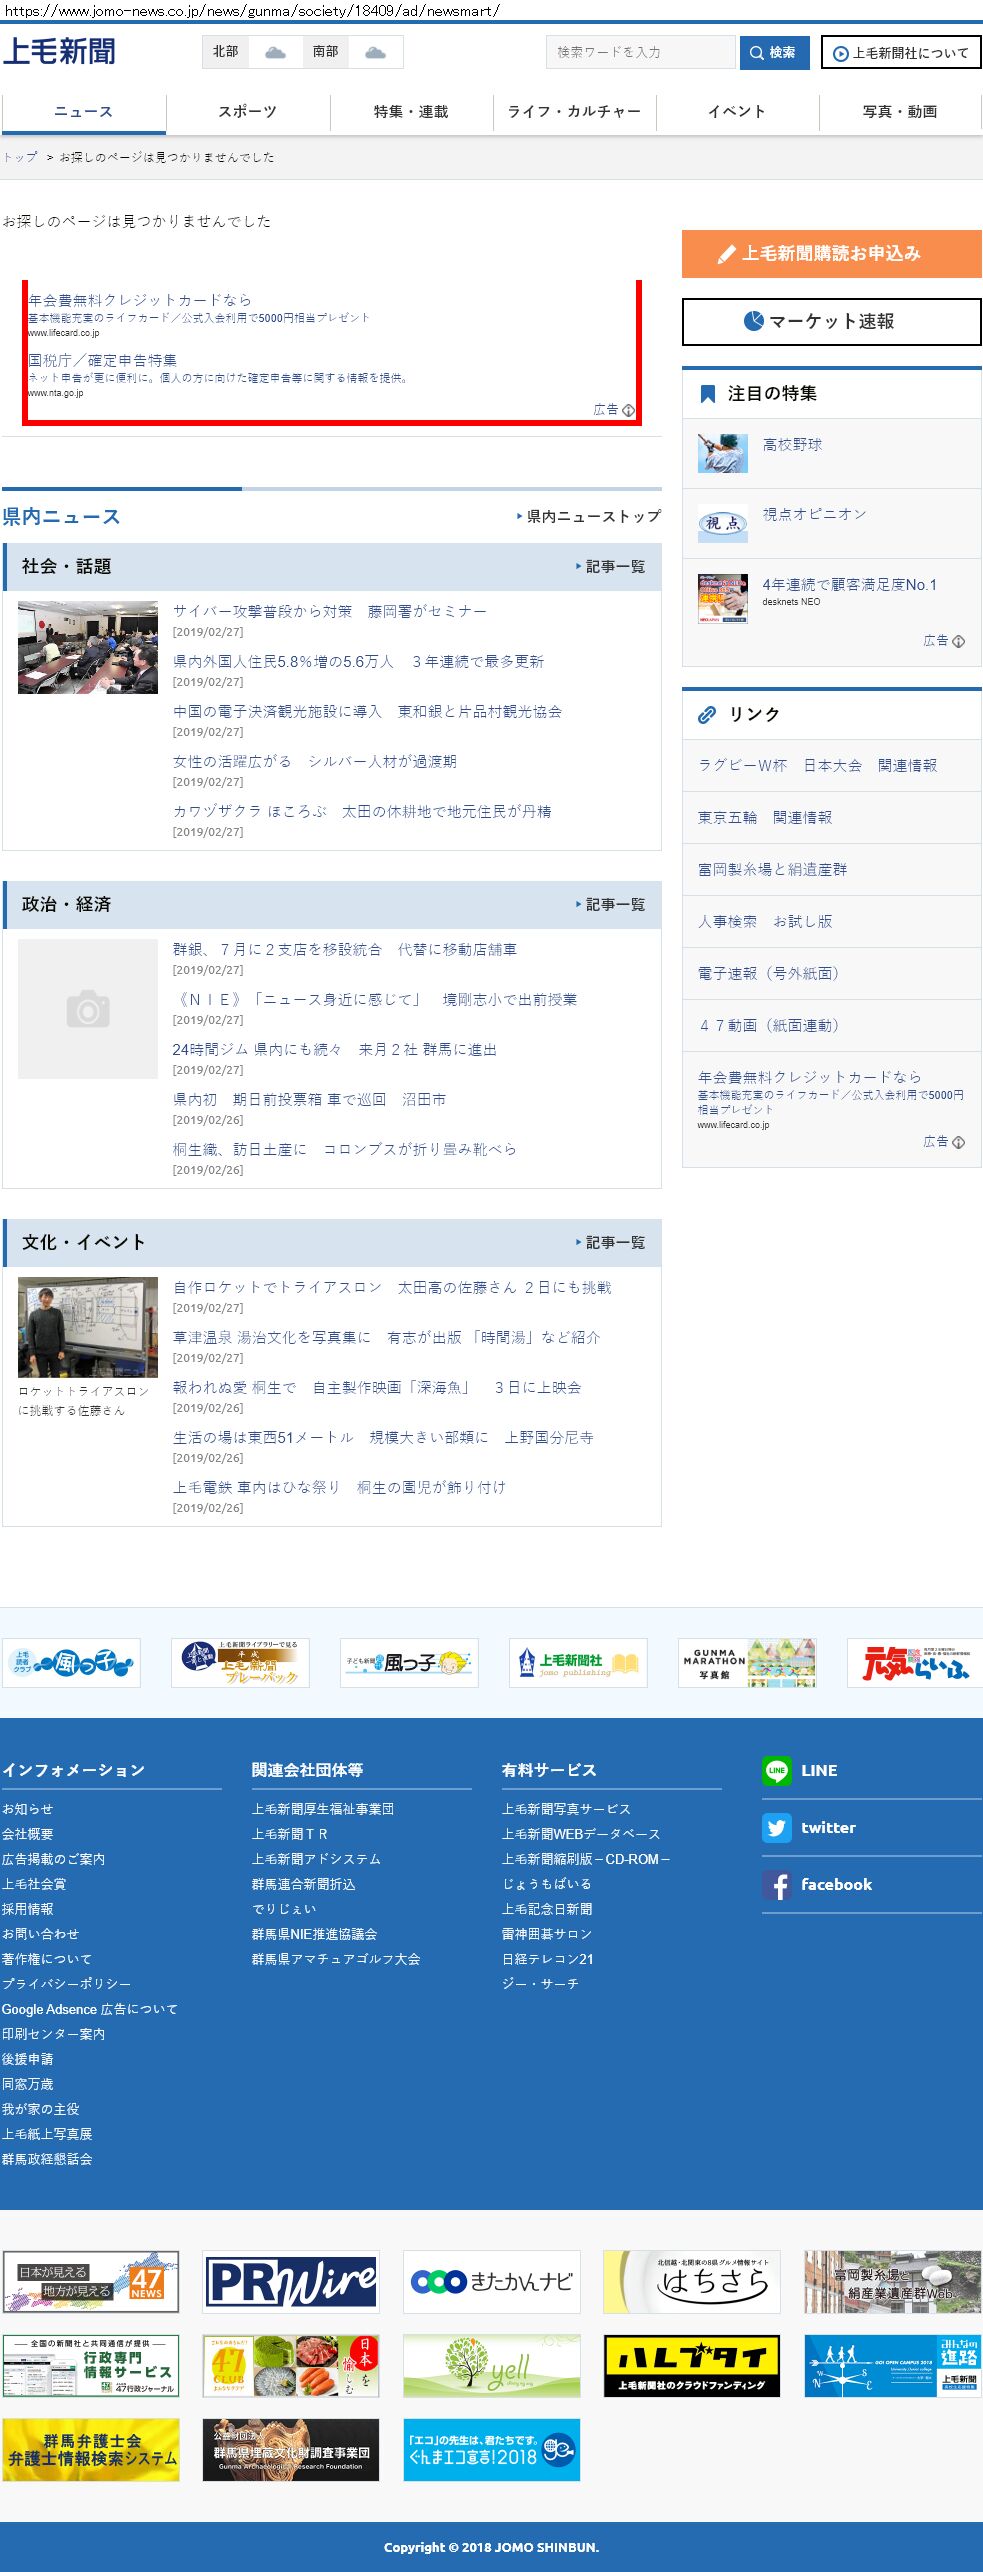Click the PR Wire banner logo
This screenshot has width=983, height=2572.
291,2281
